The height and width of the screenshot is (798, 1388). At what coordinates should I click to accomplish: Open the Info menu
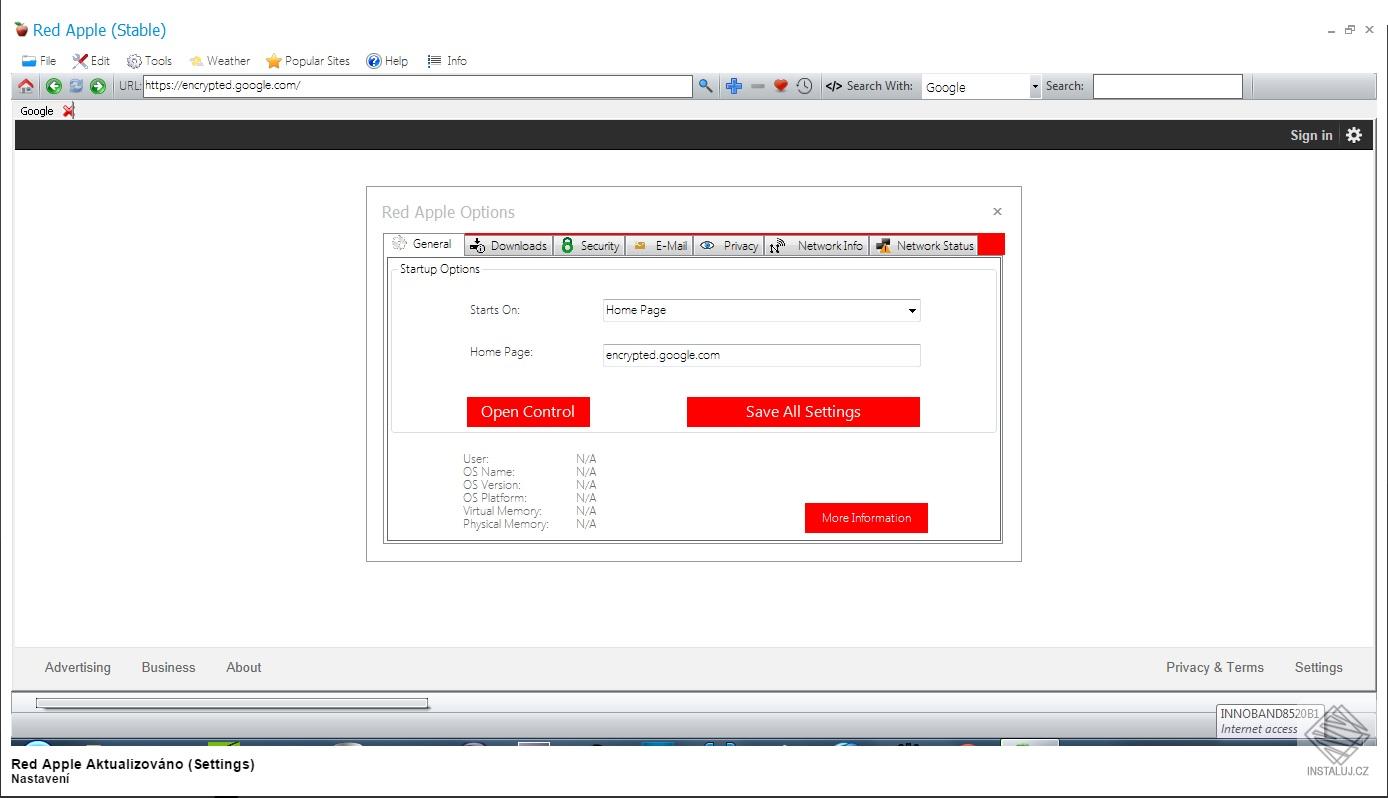(x=447, y=61)
